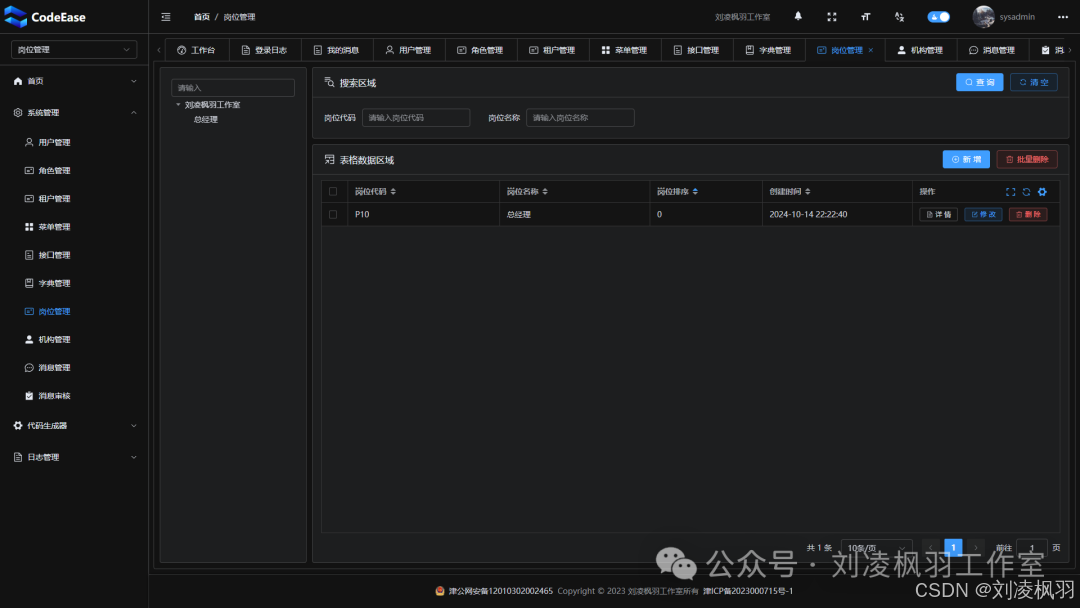
Task: Open 机构管理 in the sidebar
Action: (74, 340)
